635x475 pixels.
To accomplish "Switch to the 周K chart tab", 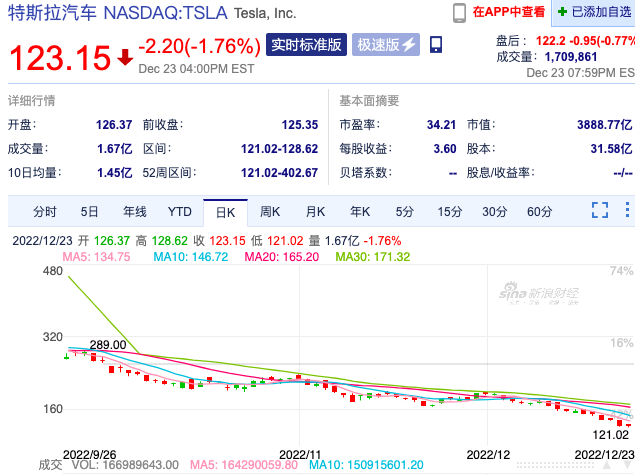I will coord(270,211).
